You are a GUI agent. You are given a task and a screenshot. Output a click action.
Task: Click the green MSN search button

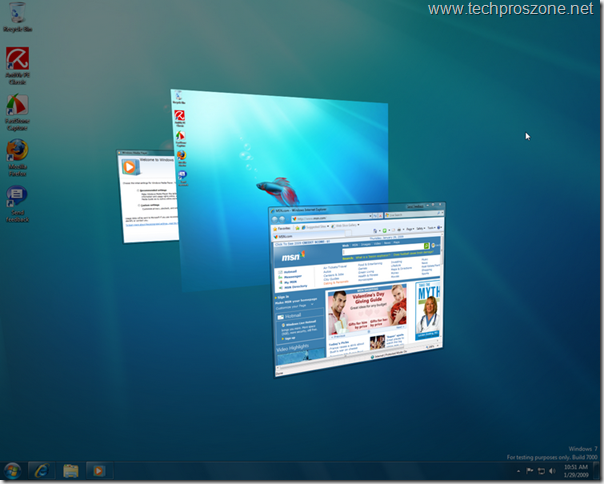point(427,246)
